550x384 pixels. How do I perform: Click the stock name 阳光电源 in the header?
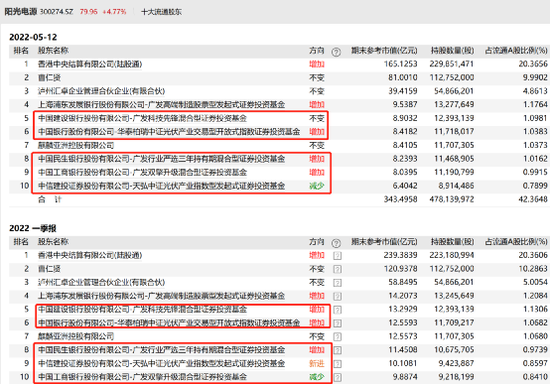coord(21,12)
